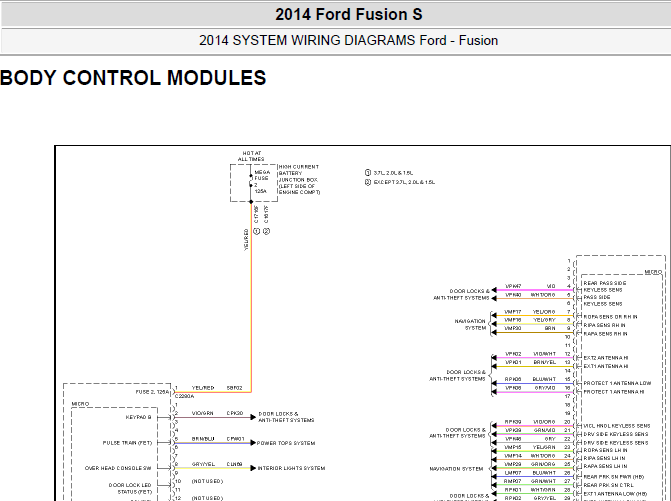Click the "GRN/ORG" wire label at pin 25
Image resolution: width=671 pixels, height=501 pixels.
pos(543,464)
